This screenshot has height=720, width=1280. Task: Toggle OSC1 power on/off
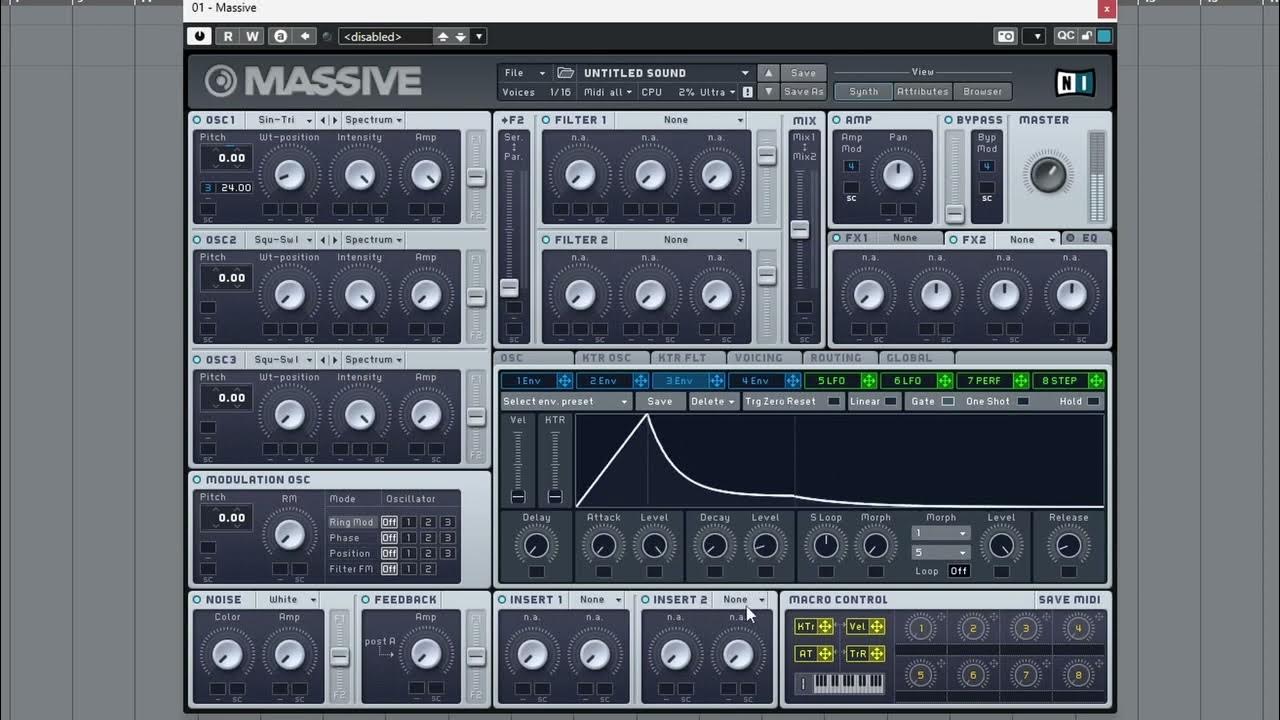click(198, 120)
